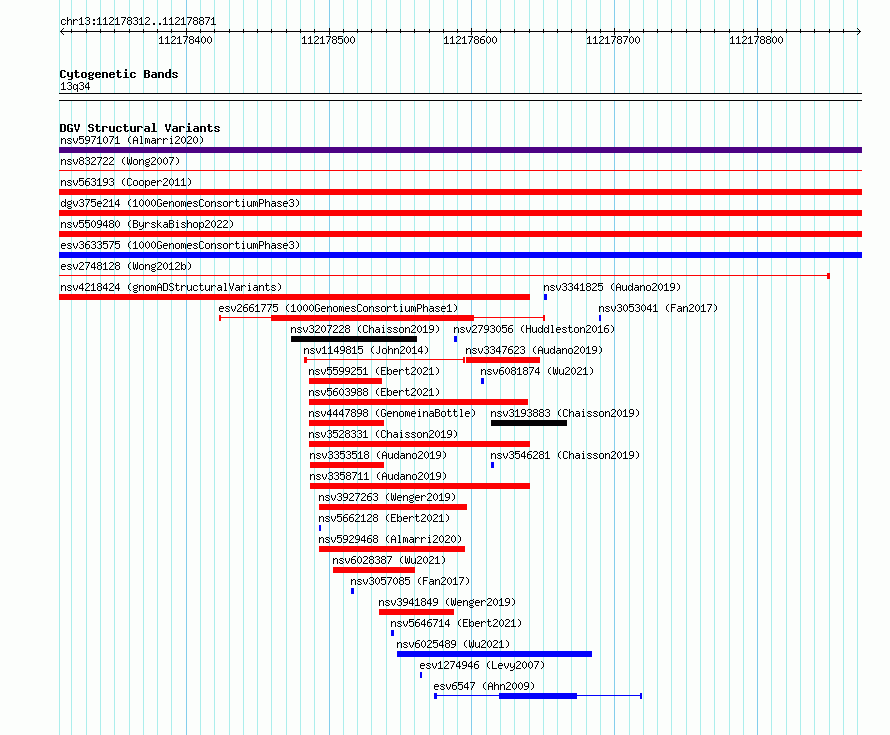
Task: Open esv1274946 (Levy2007) label
Action: [482, 665]
